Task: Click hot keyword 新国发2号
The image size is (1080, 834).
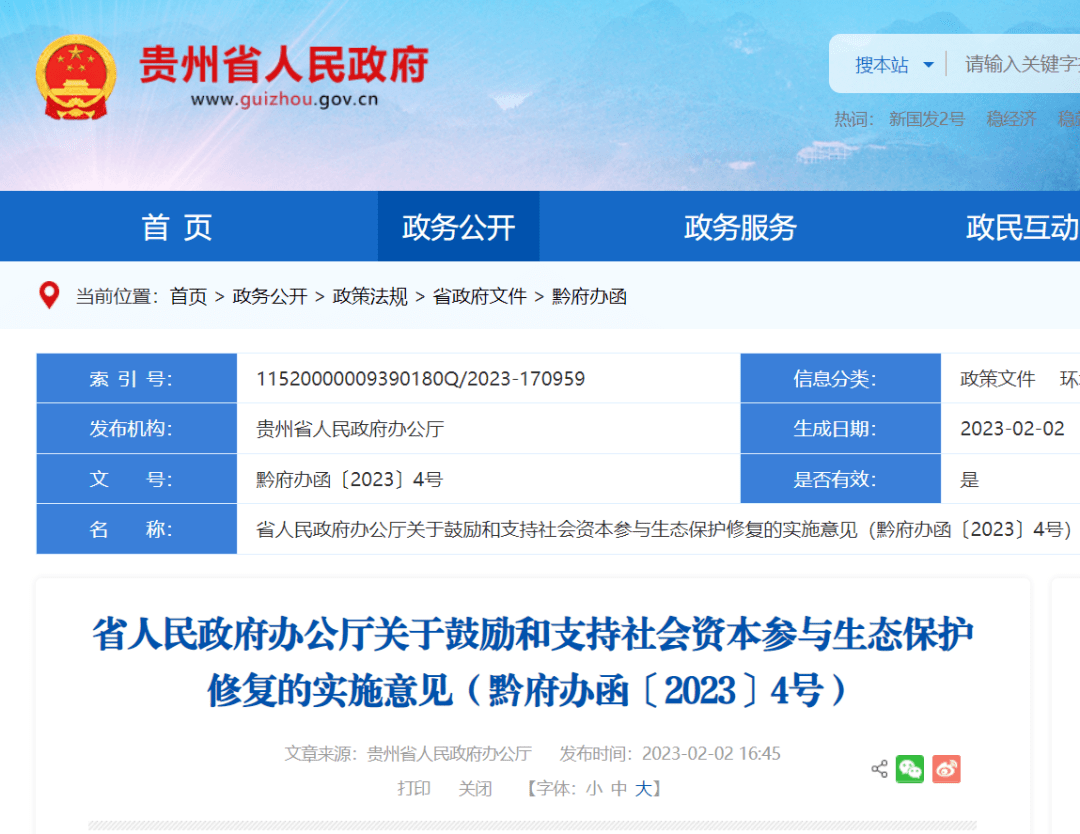Action: [927, 119]
